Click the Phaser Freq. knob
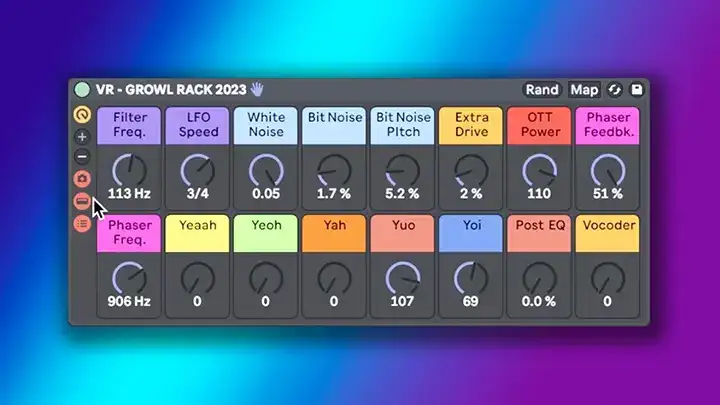This screenshot has height=405, width=720. [x=129, y=278]
